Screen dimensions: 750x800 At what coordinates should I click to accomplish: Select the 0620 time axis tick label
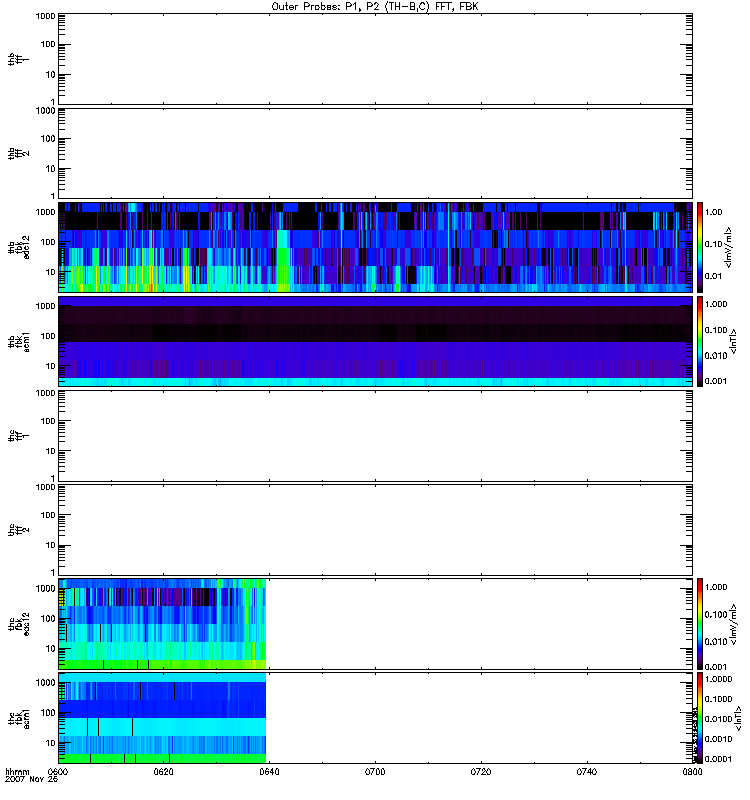point(164,773)
